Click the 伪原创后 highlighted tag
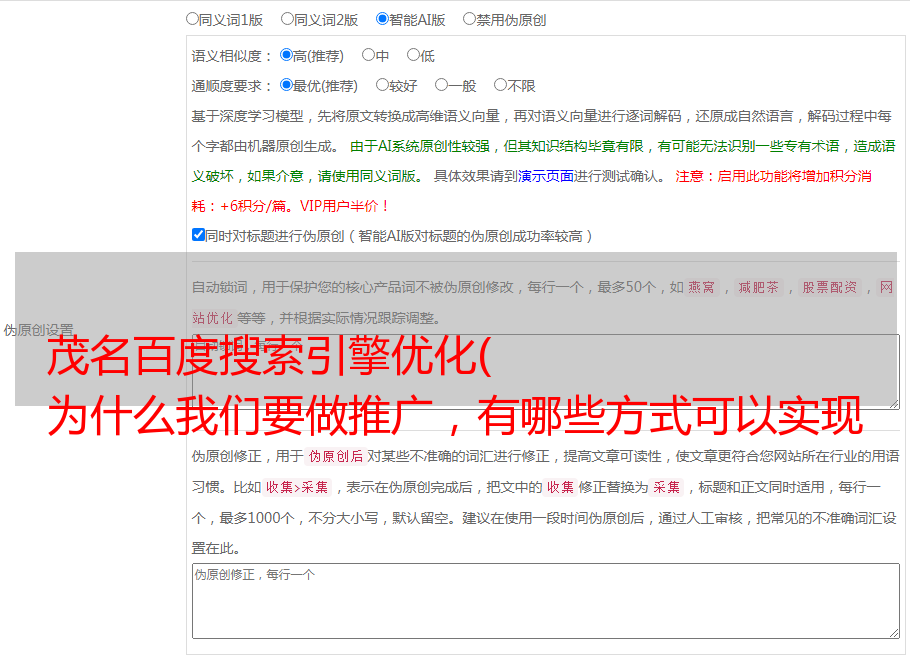 point(336,456)
